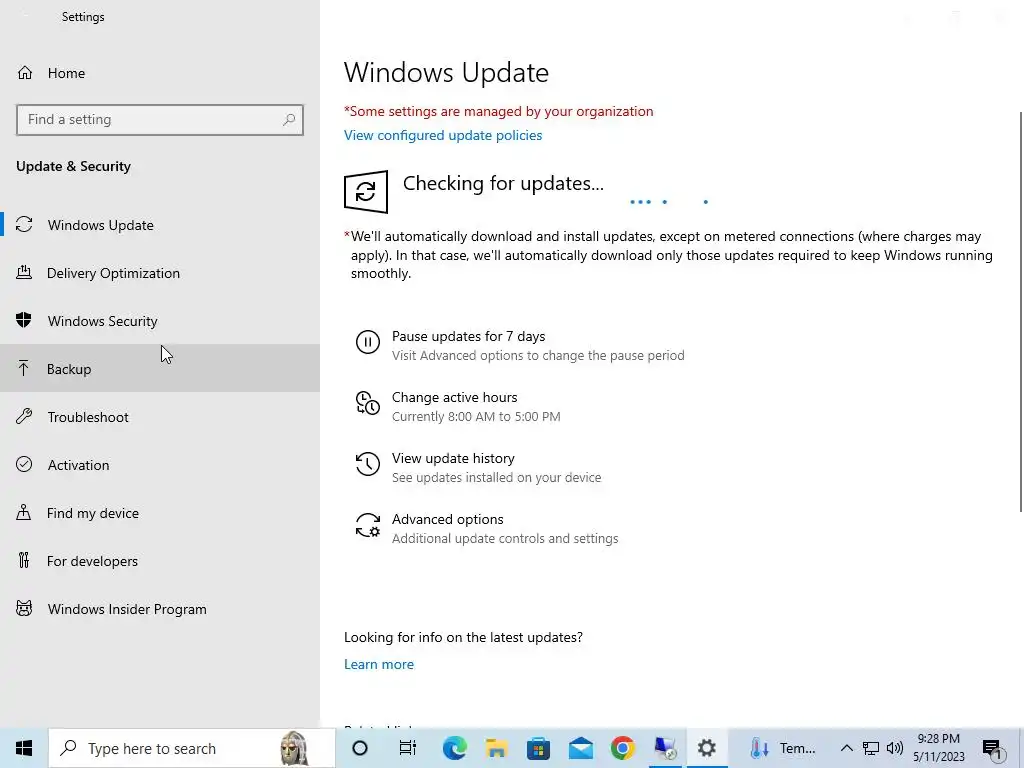Viewport: 1024px width, 768px height.
Task: Click the Activation checkmark icon
Action: [24, 464]
